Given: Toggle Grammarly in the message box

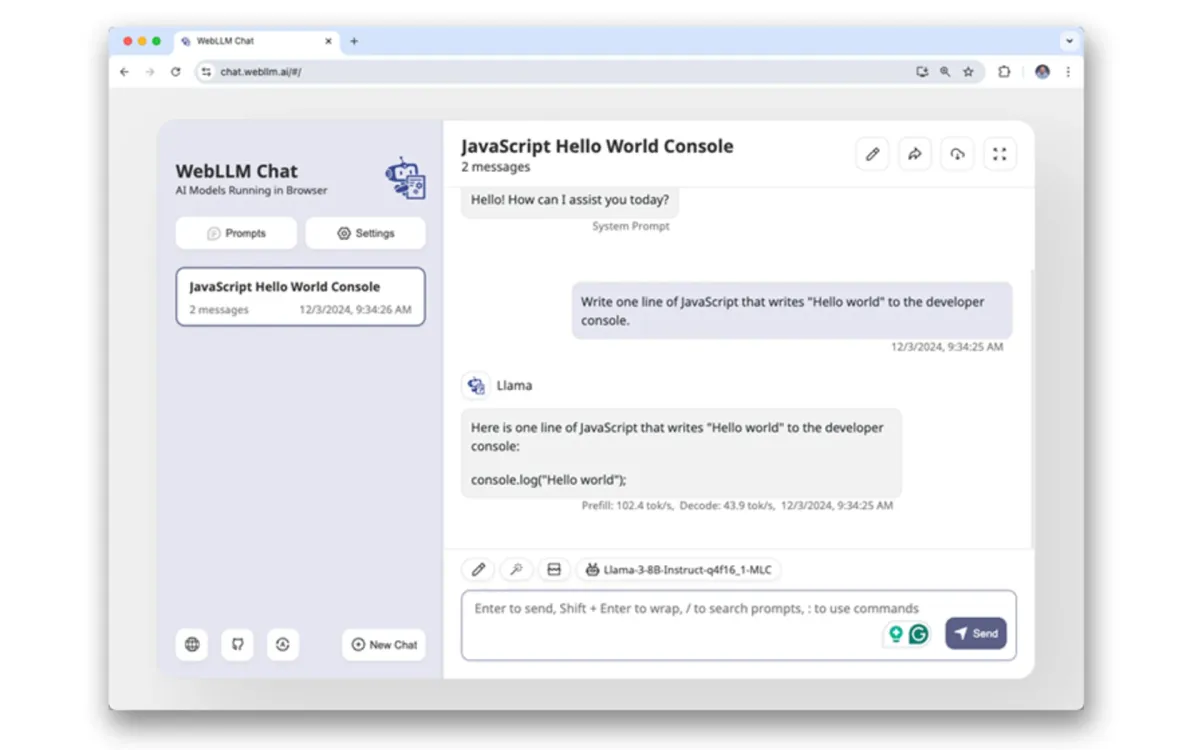Looking at the screenshot, I should (918, 634).
